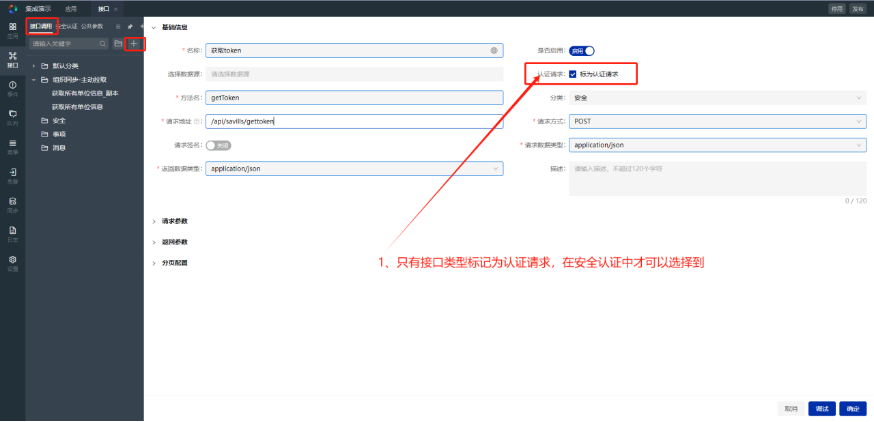The width and height of the screenshot is (874, 422).
Task: Click the 请求地址 input field
Action: pyautogui.click(x=354, y=121)
